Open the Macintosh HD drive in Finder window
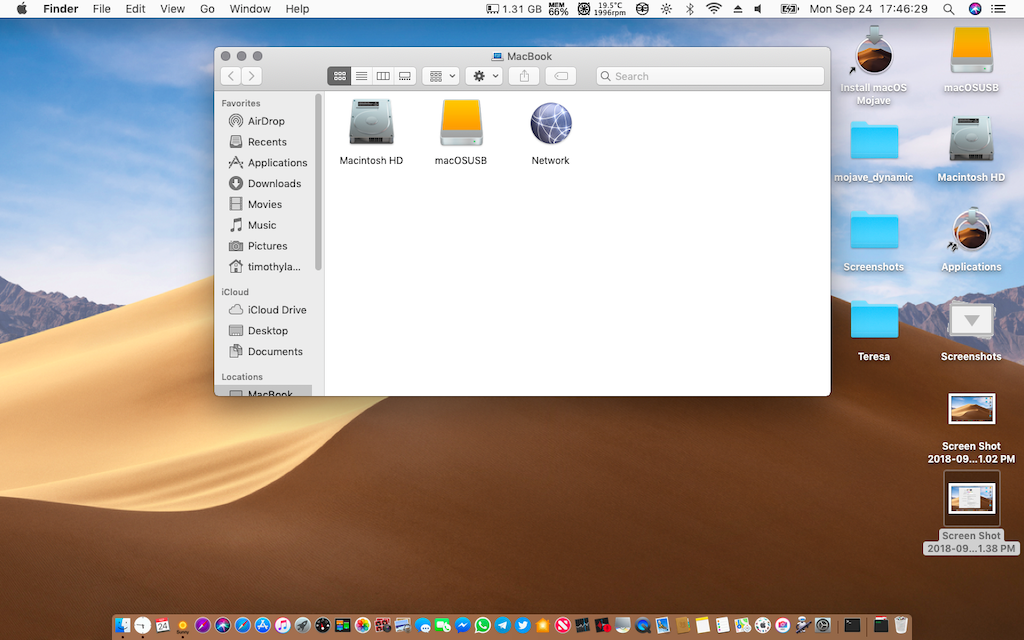 [x=371, y=122]
